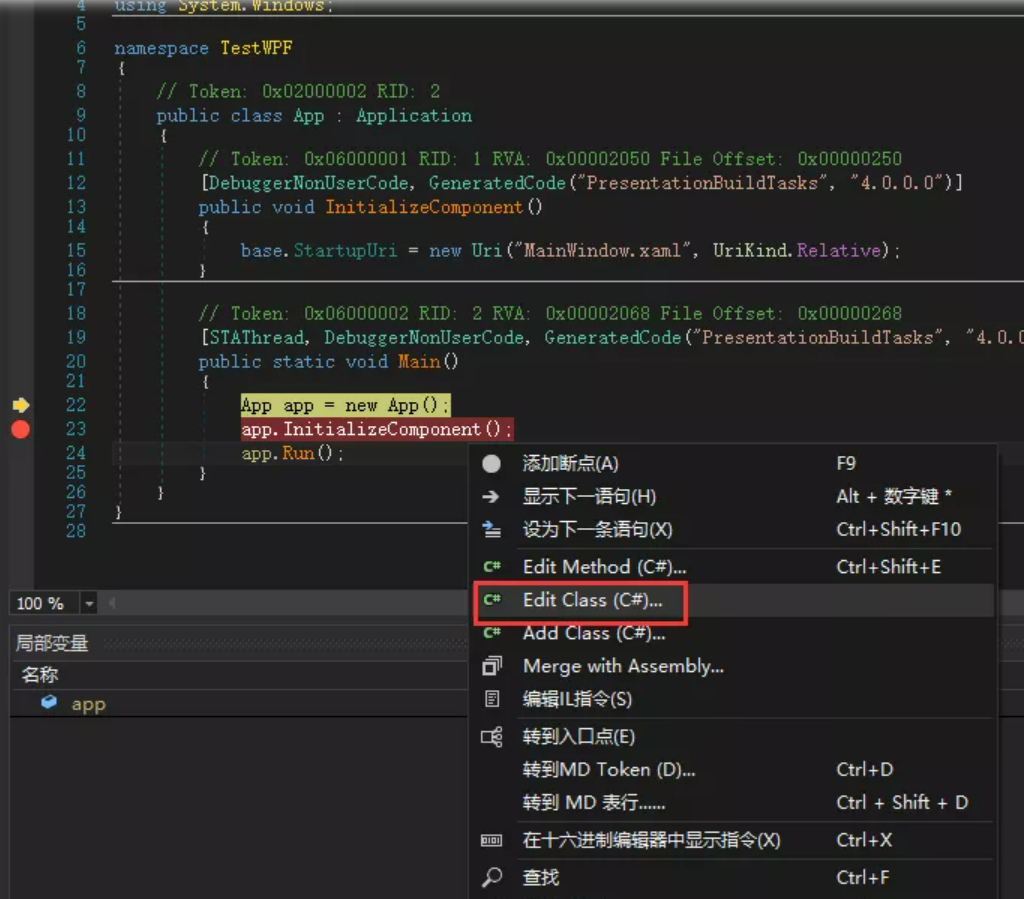This screenshot has width=1024, height=899.
Task: Click the green C# icon beside Add Class
Action: coord(491,635)
